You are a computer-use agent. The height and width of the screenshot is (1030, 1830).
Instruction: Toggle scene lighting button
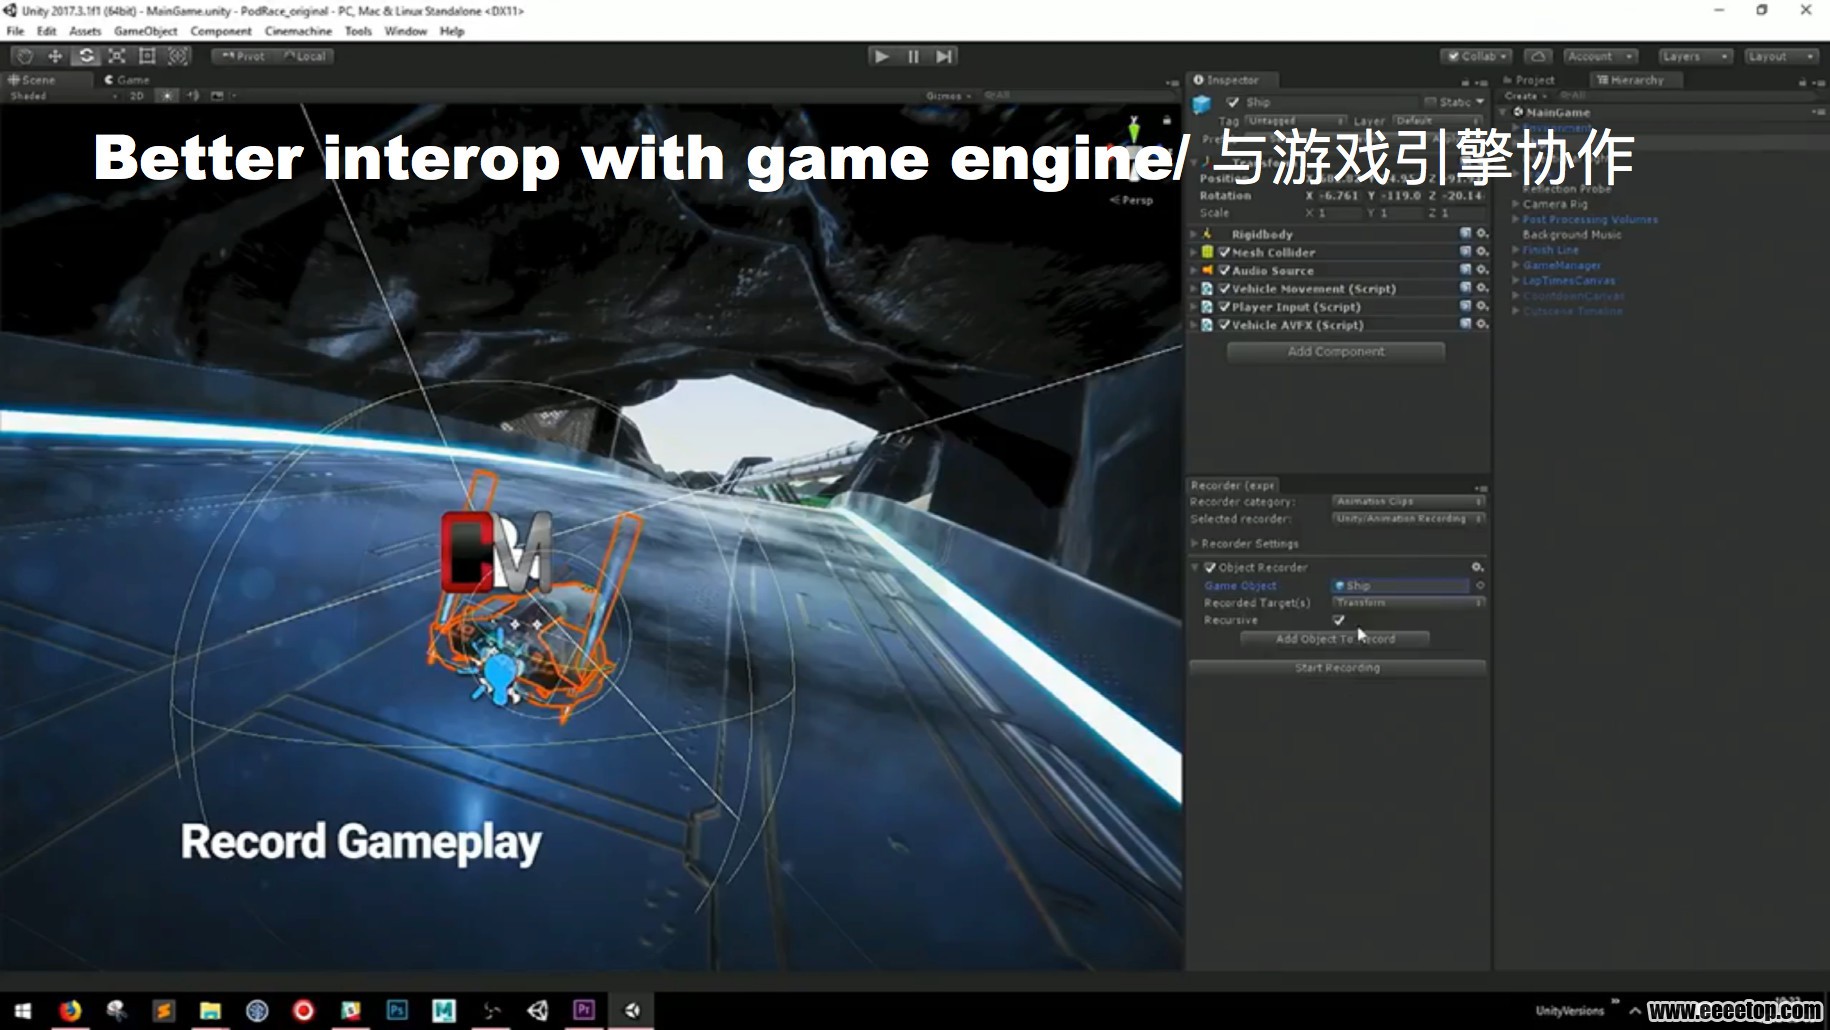(x=167, y=96)
